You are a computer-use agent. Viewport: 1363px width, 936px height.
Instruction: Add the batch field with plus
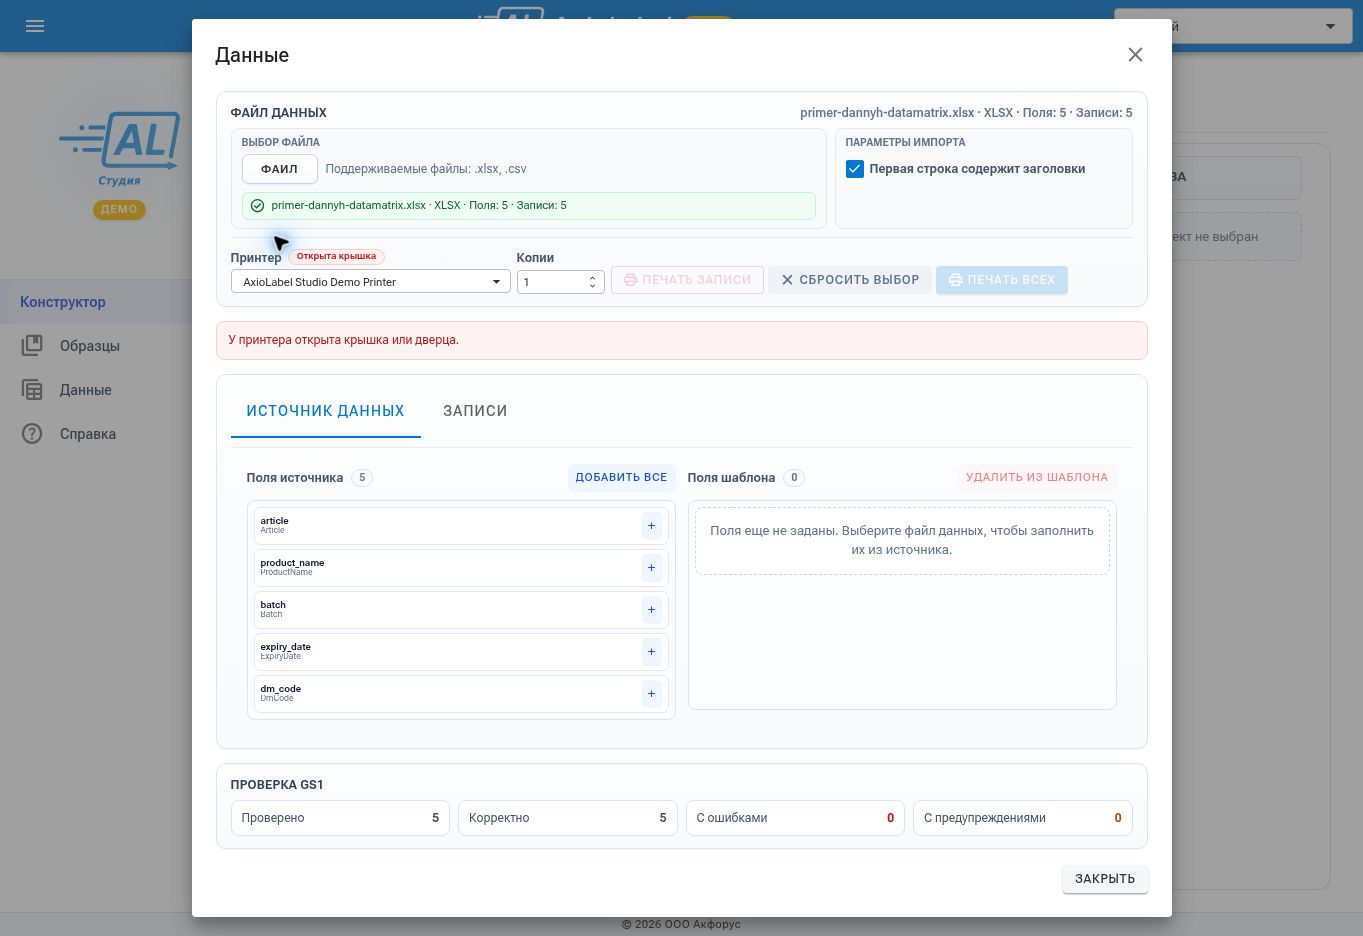click(x=651, y=610)
